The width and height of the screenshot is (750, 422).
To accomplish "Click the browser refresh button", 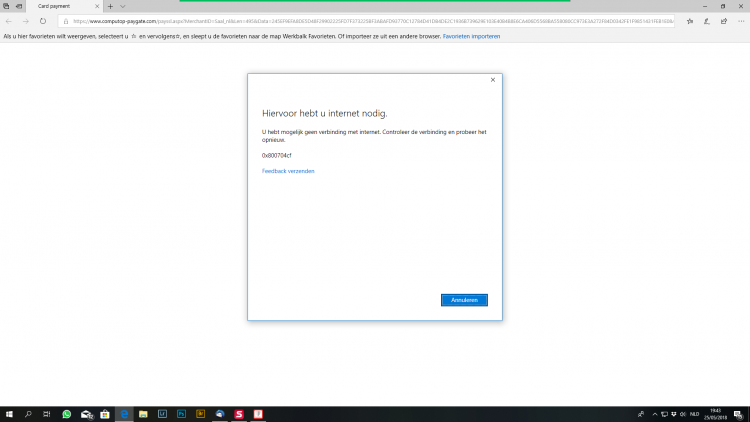I will pos(43,20).
